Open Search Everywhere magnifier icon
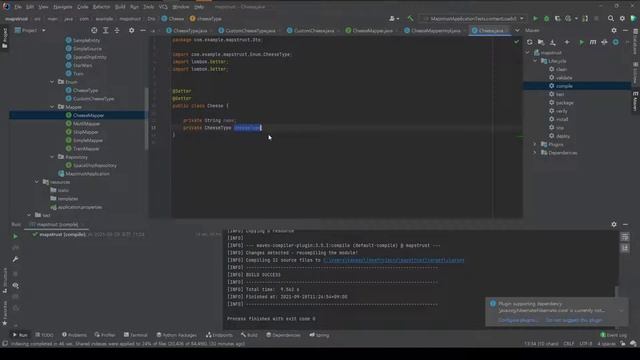640x360 pixels. pyautogui.click(x=611, y=18)
